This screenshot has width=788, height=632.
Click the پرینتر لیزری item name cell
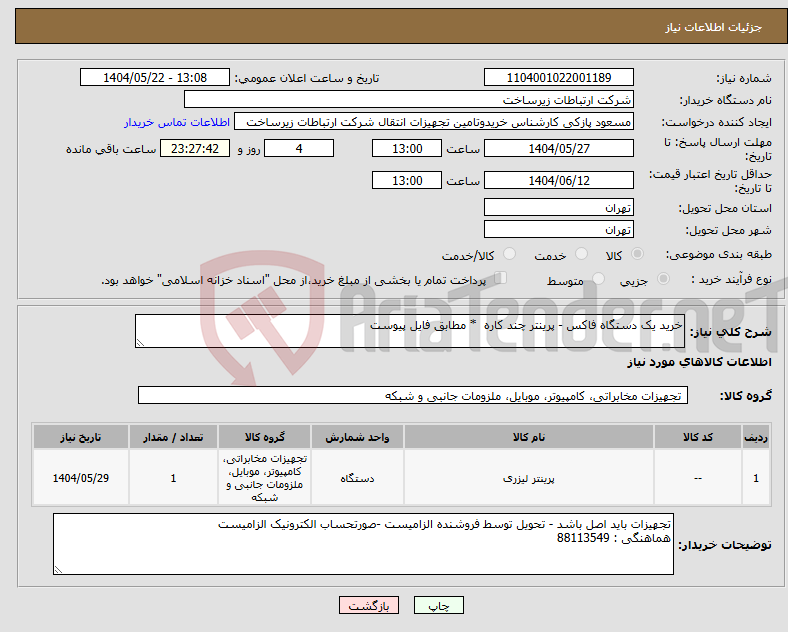[529, 478]
